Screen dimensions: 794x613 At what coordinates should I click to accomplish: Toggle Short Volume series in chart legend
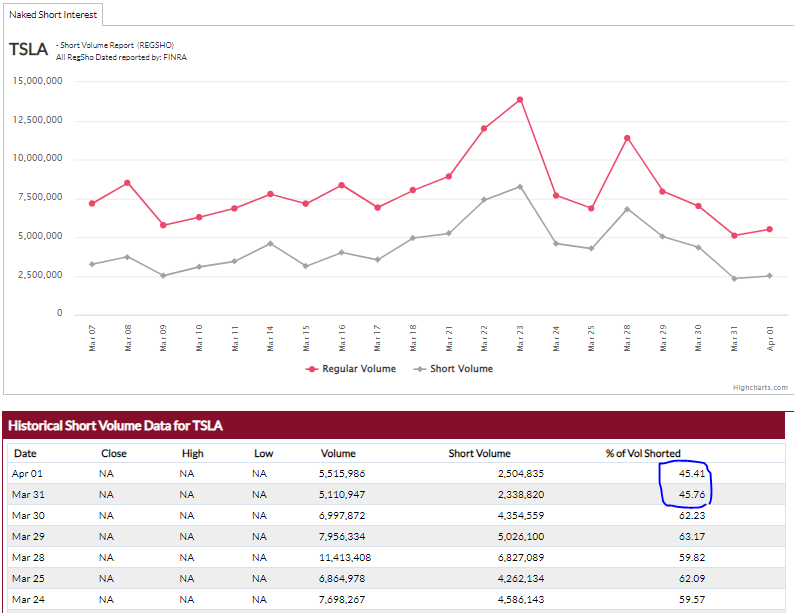(453, 369)
